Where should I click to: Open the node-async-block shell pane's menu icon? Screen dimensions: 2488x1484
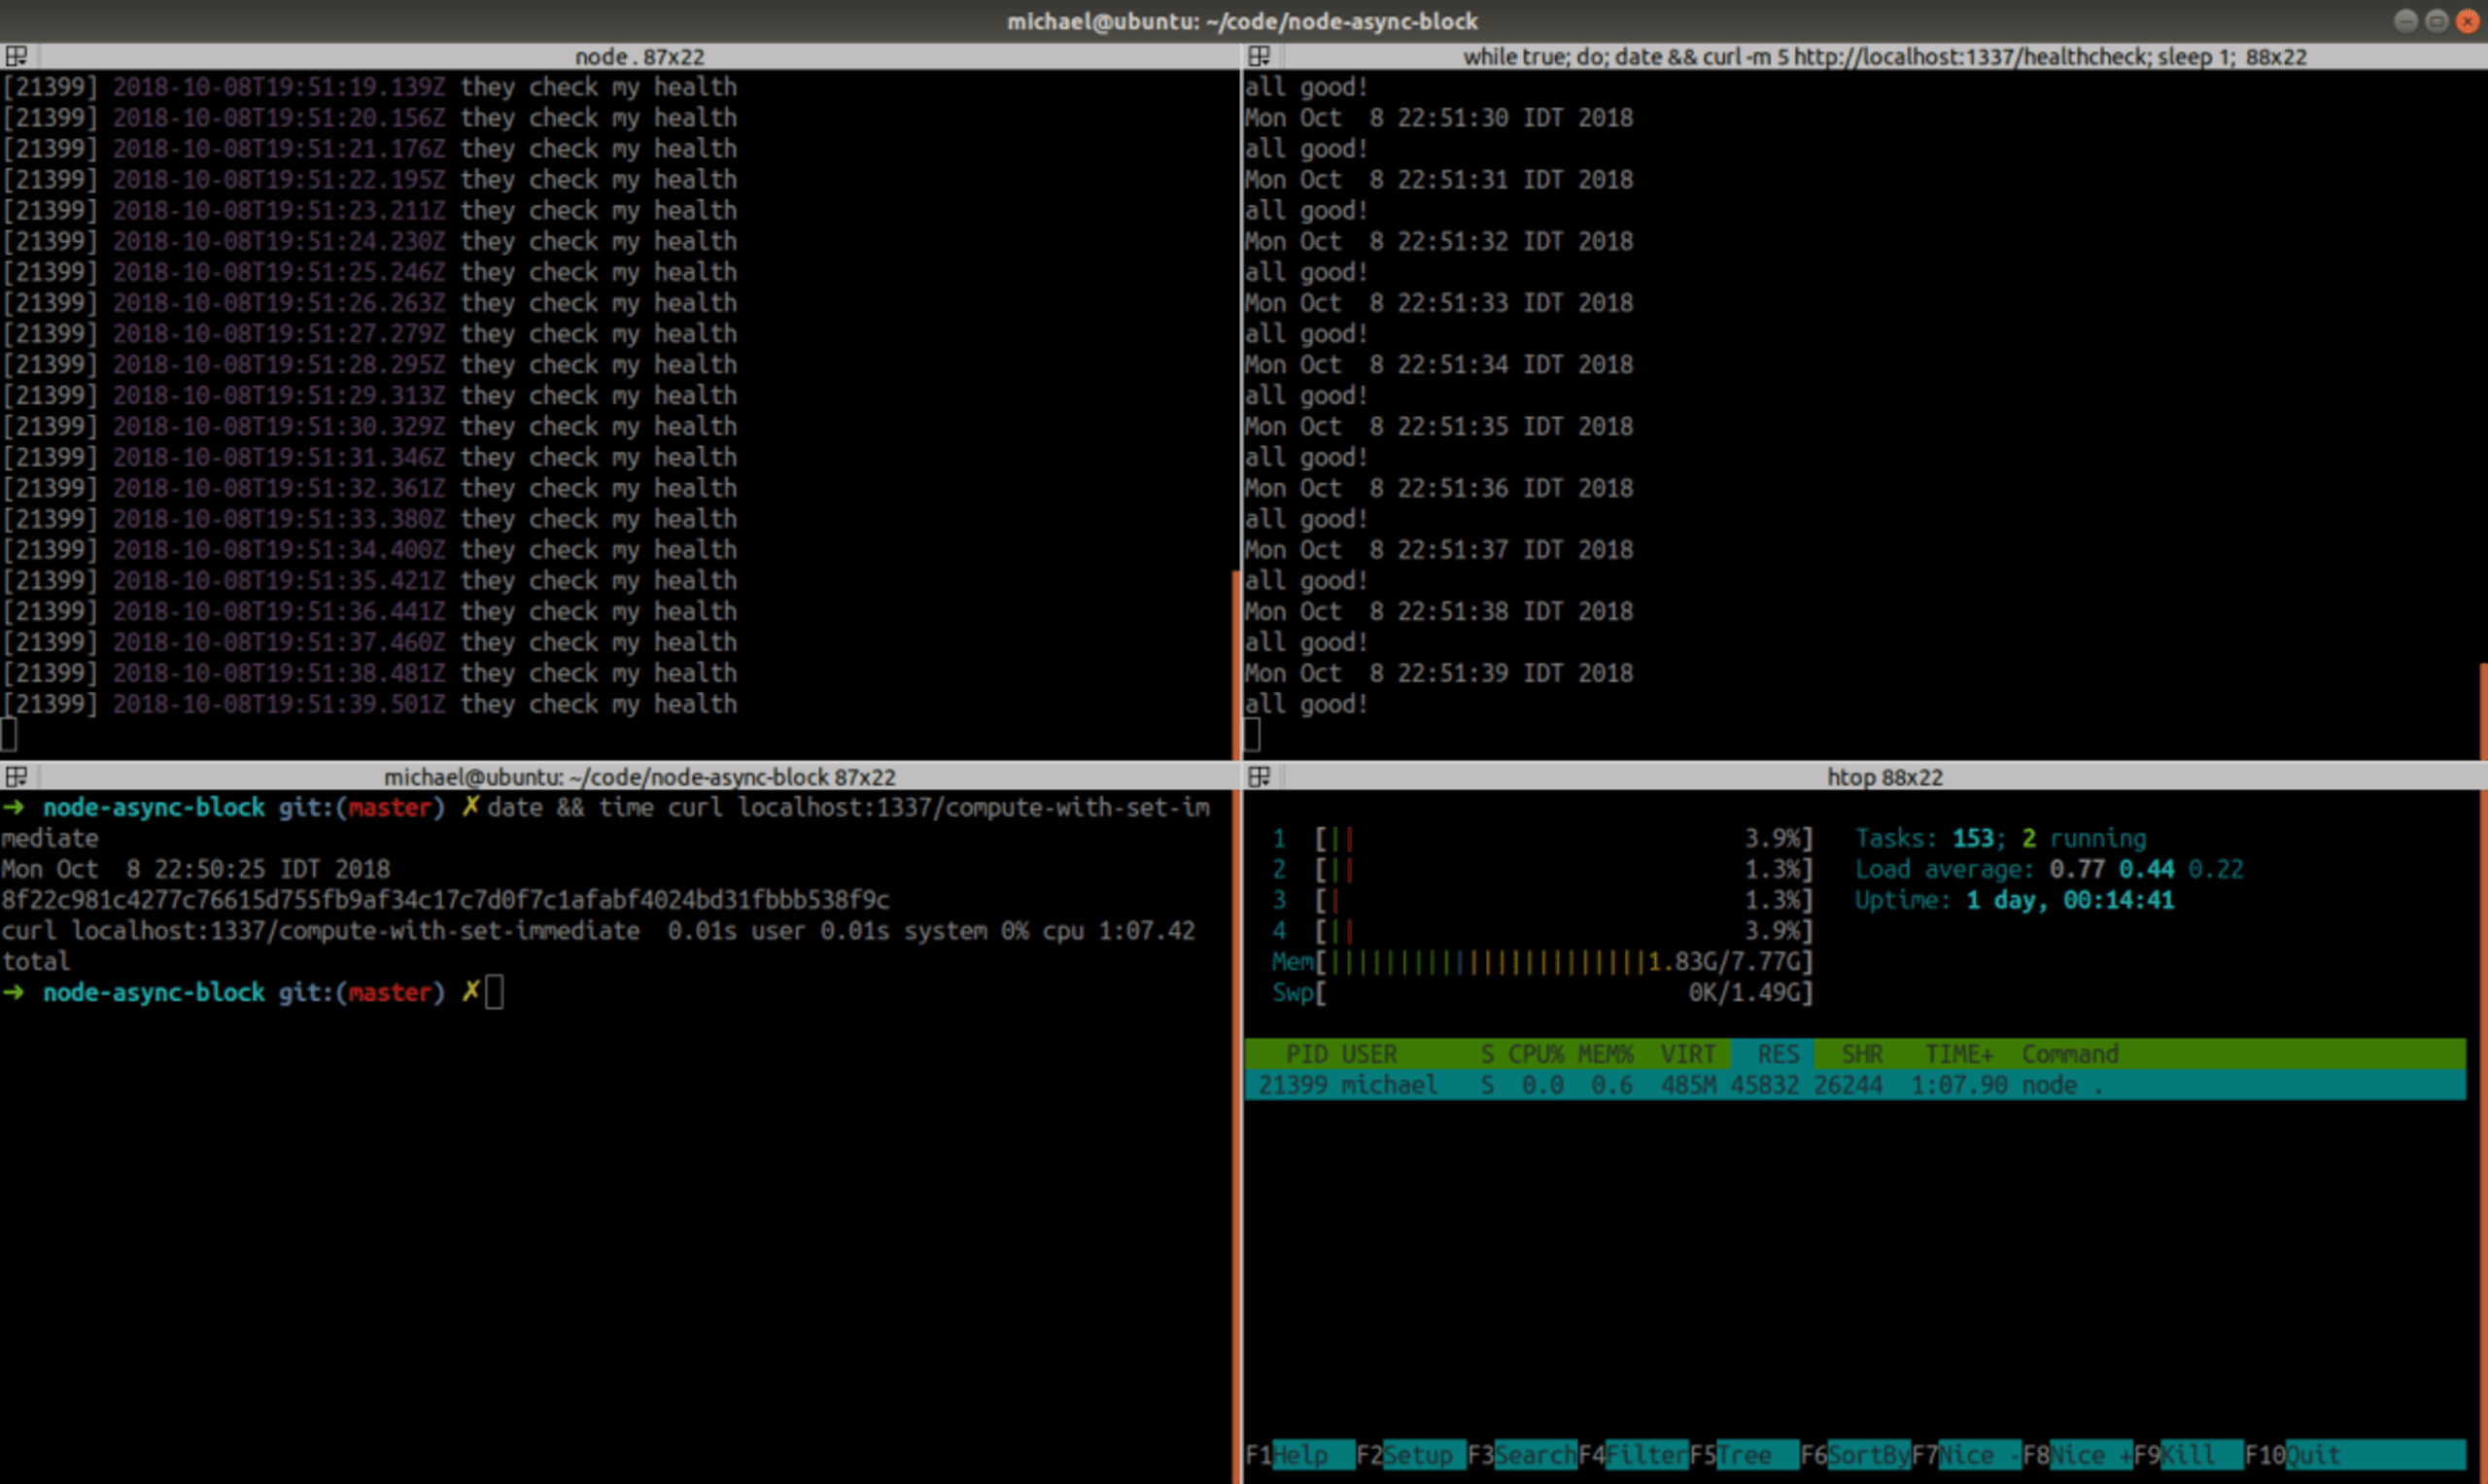click(16, 777)
